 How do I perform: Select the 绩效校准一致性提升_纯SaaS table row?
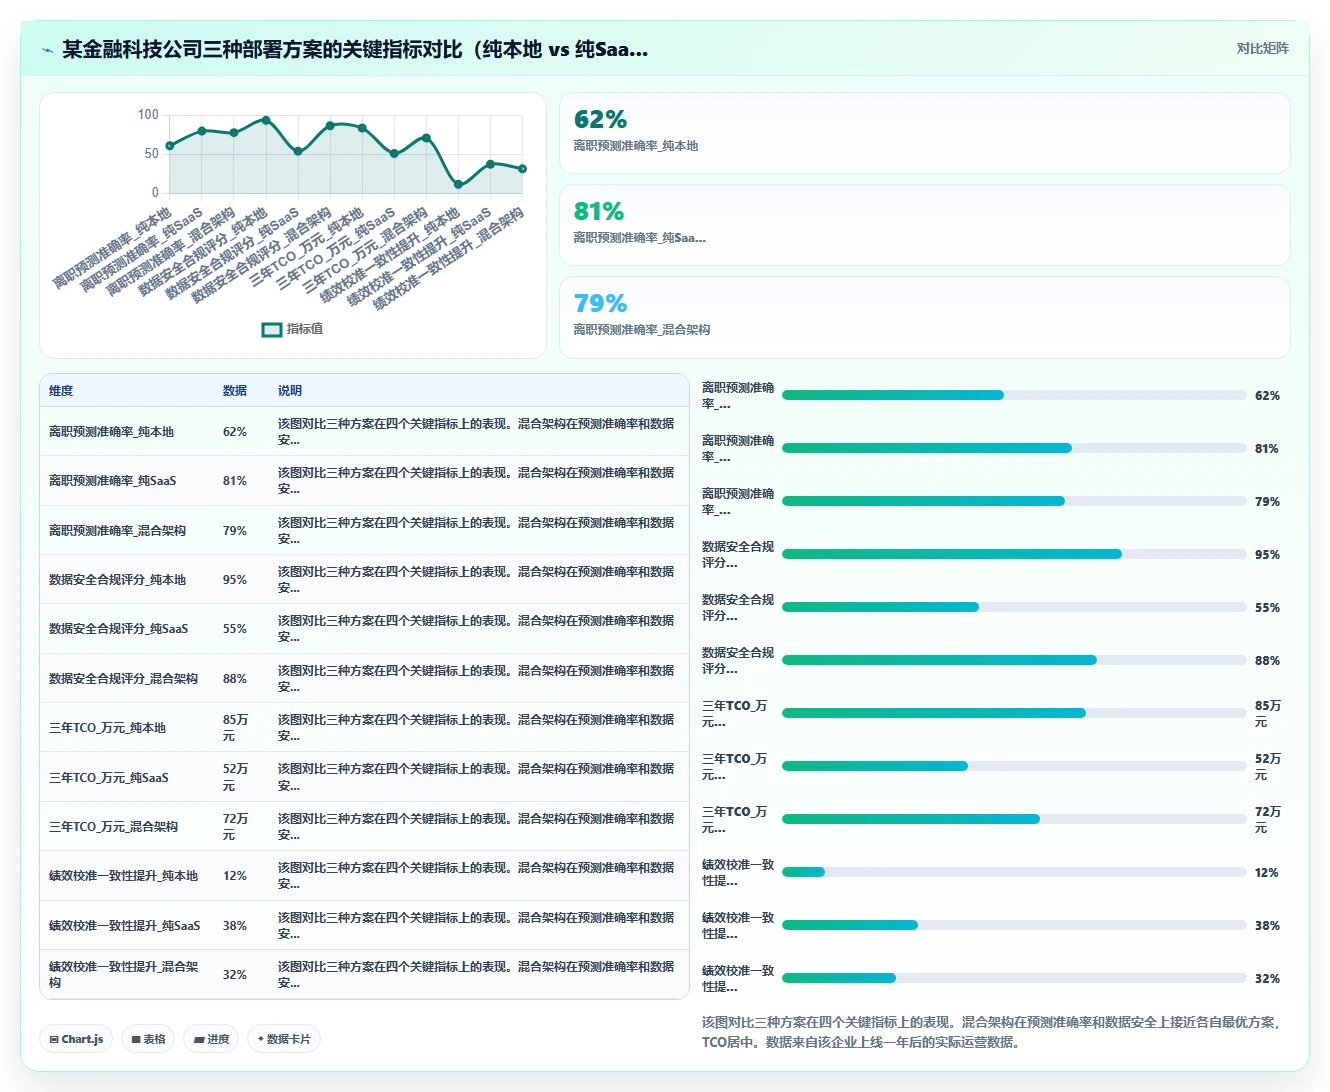point(364,926)
